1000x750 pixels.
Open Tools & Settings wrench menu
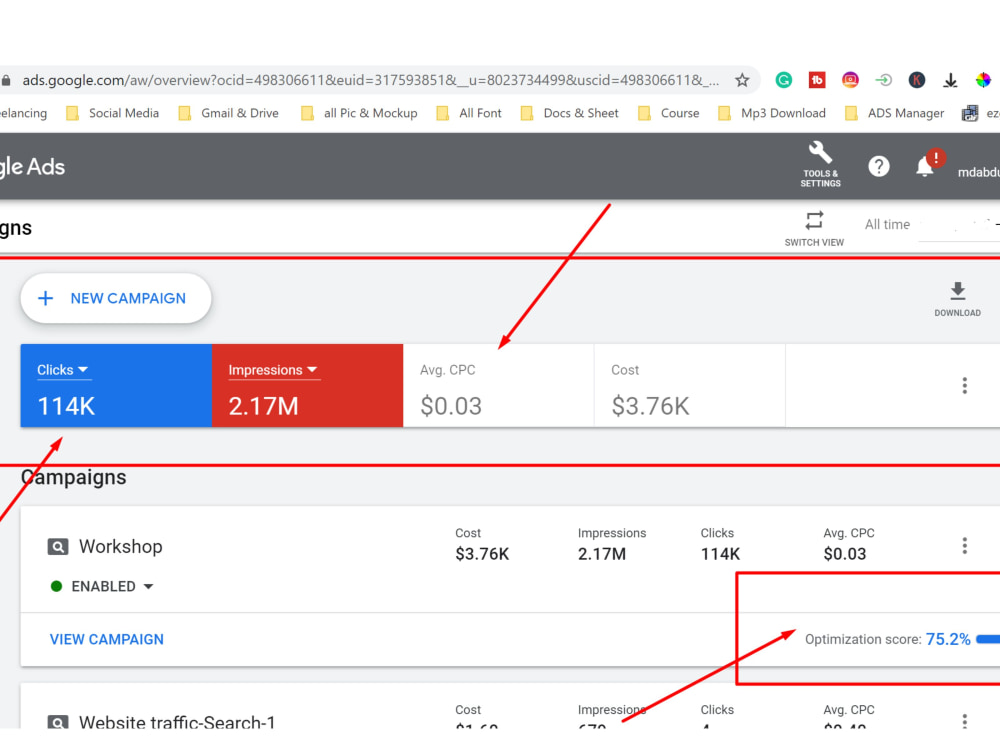tap(820, 165)
